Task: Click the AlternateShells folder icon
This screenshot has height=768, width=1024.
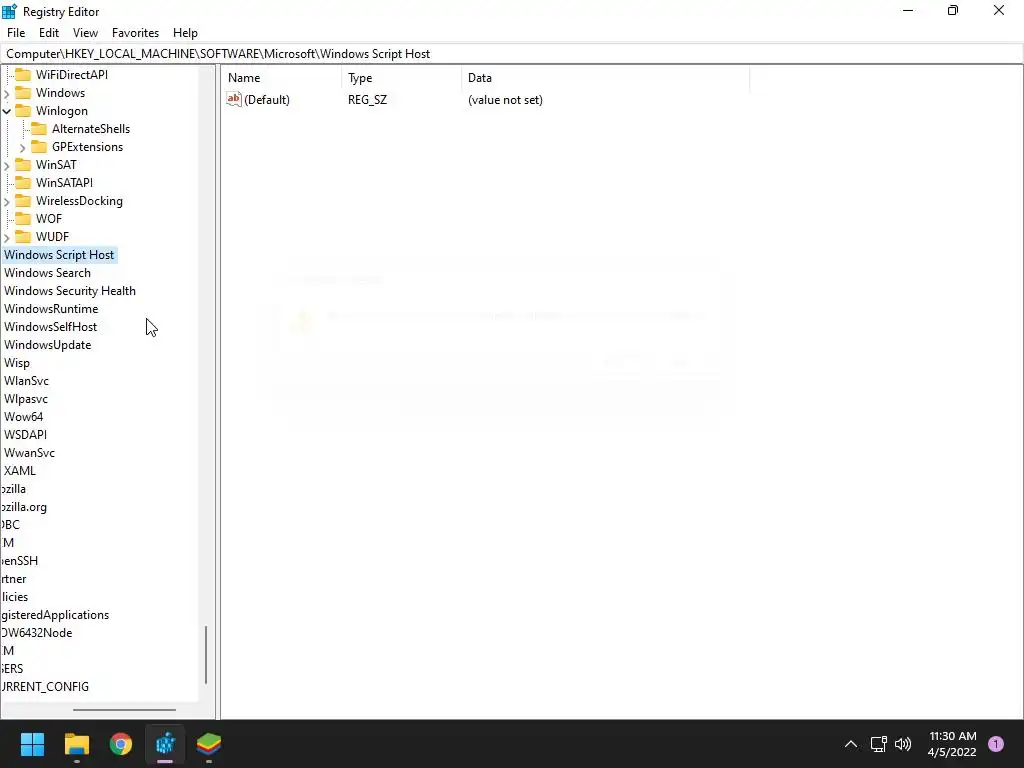Action: point(39,129)
